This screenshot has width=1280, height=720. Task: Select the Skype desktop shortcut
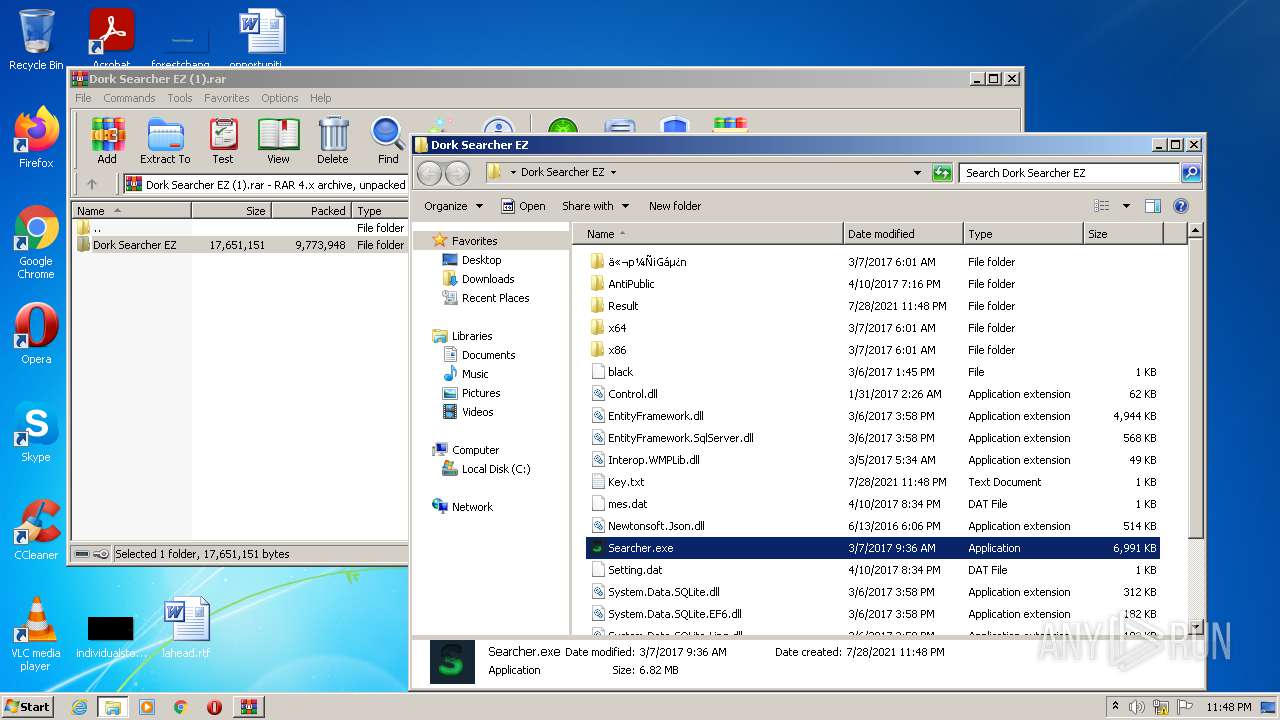pos(36,433)
